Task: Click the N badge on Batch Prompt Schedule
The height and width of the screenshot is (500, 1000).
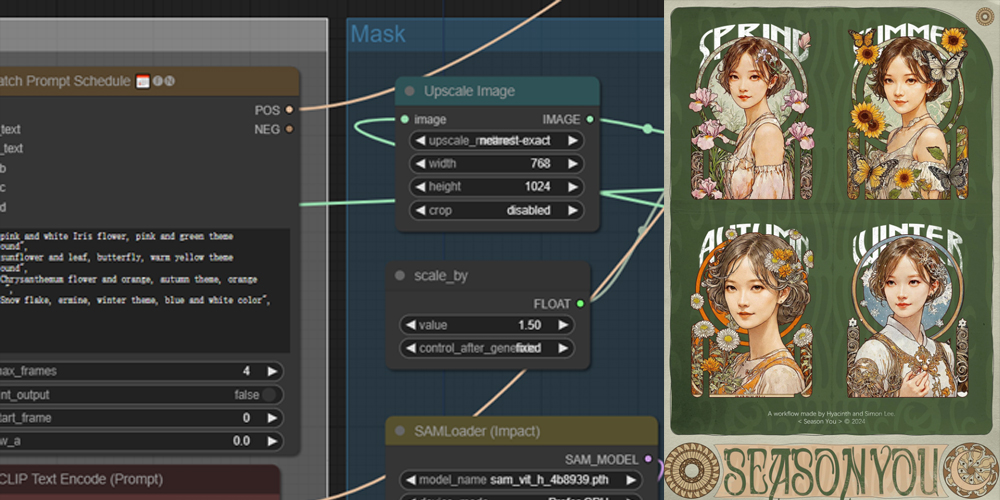Action: click(x=169, y=81)
